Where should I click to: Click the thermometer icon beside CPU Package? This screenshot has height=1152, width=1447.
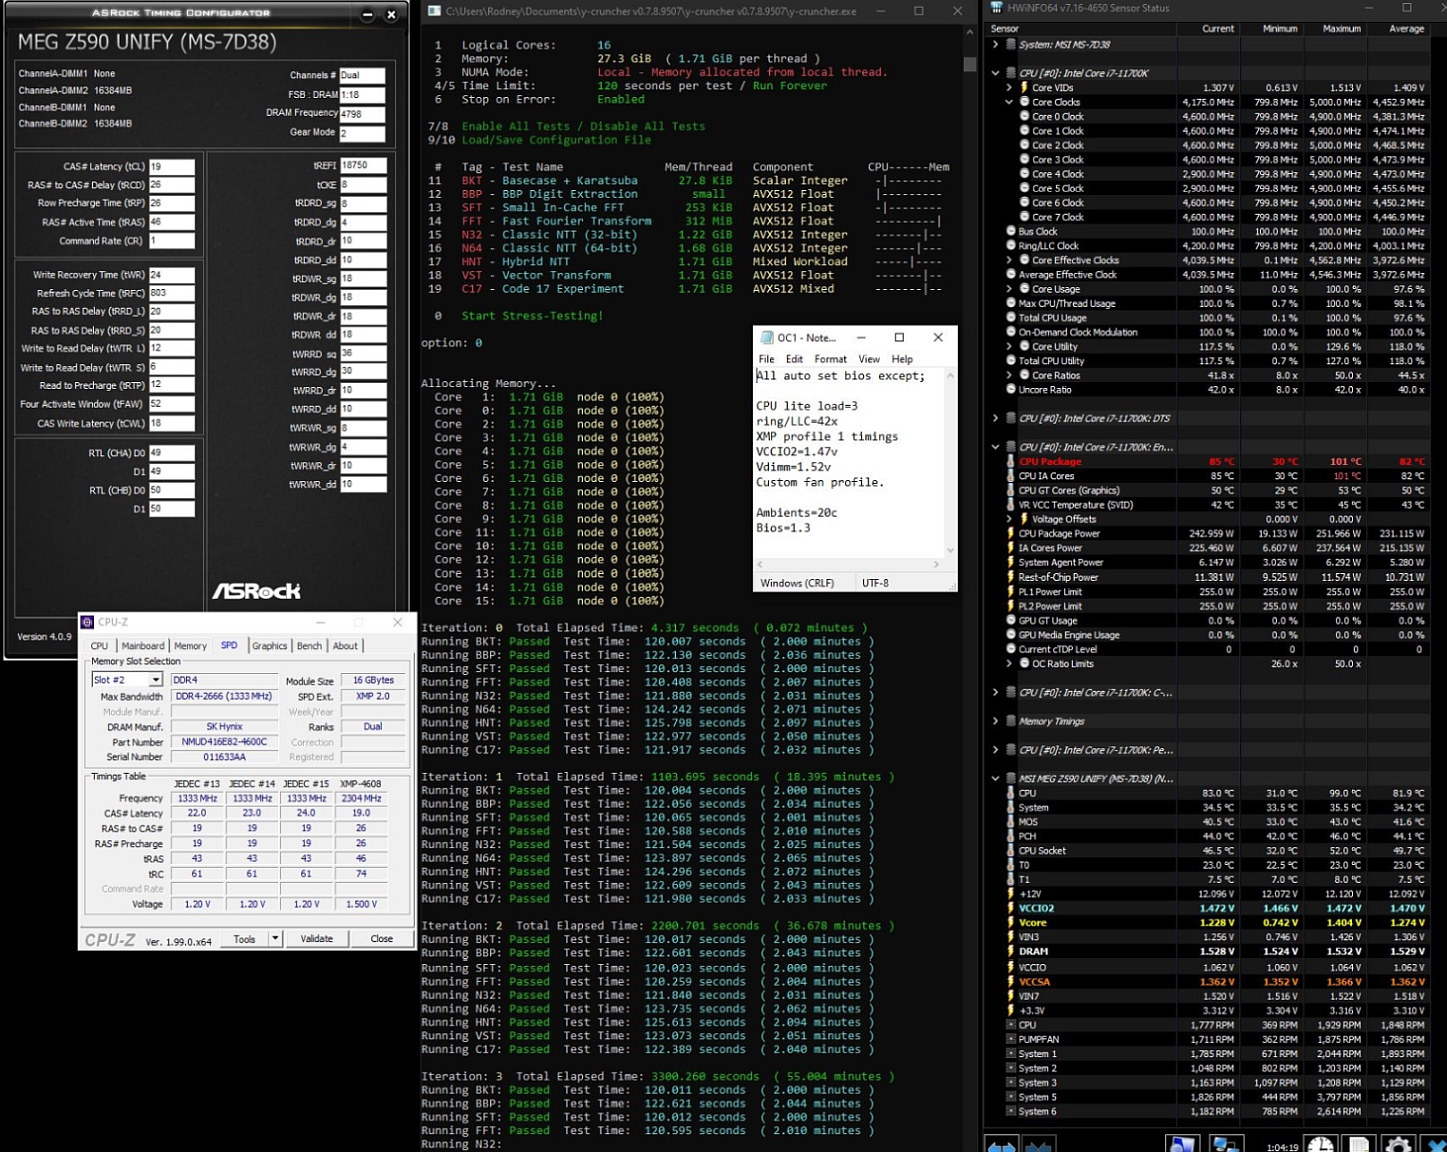point(1010,462)
